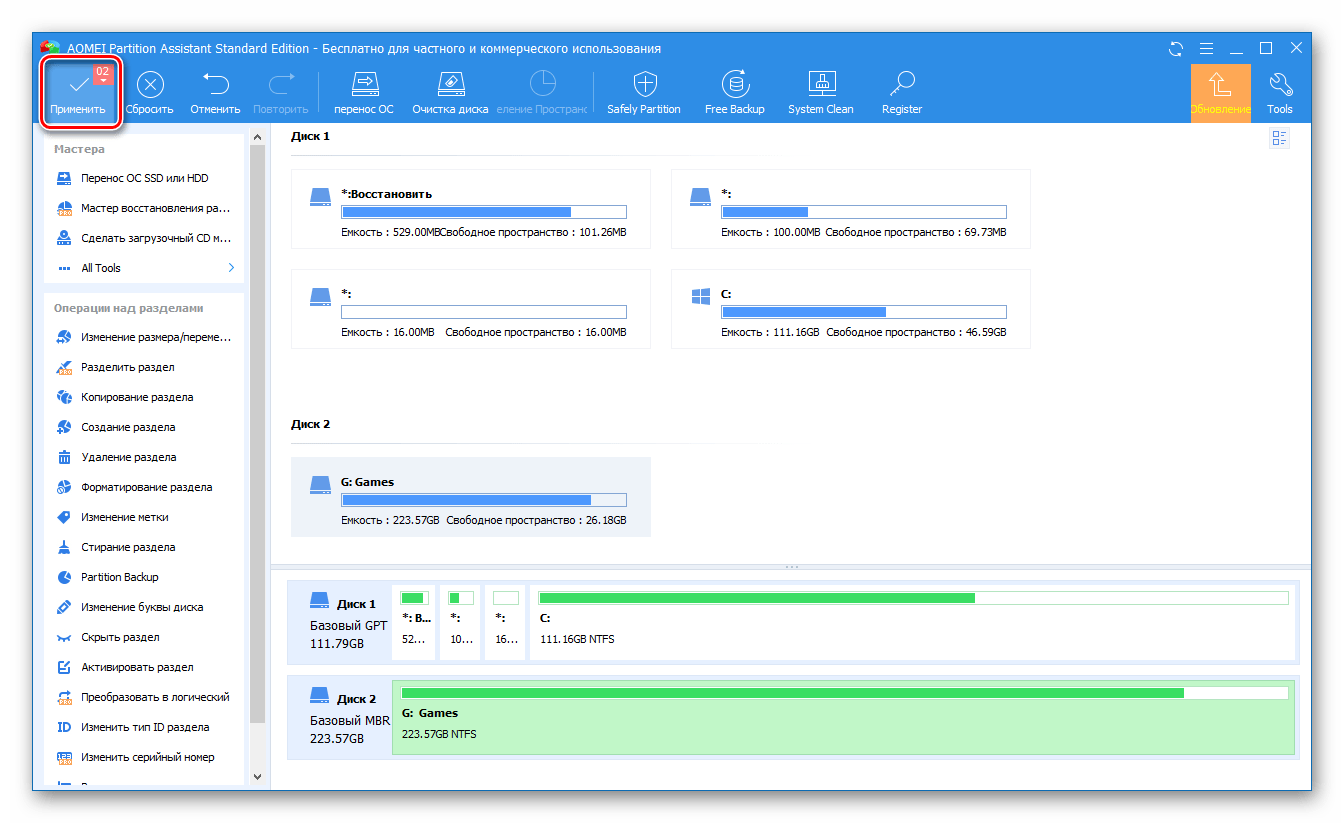Open the System Clean tool
The width and height of the screenshot is (1344, 823).
tap(821, 86)
